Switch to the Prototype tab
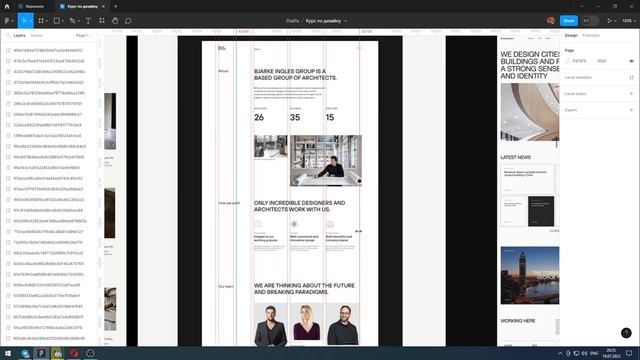640x360 pixels. (x=591, y=36)
